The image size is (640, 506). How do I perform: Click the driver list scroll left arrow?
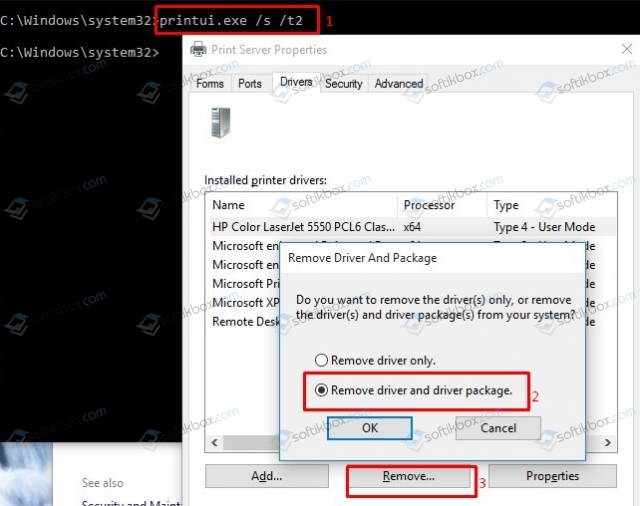tap(215, 442)
